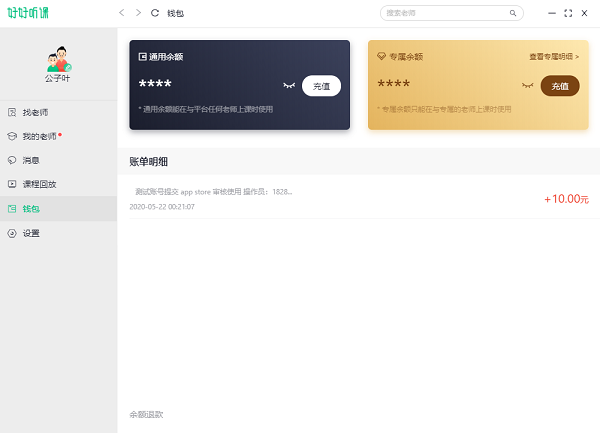Click the 钱包 page title in the top bar
This screenshot has width=600, height=433.
[x=175, y=13]
